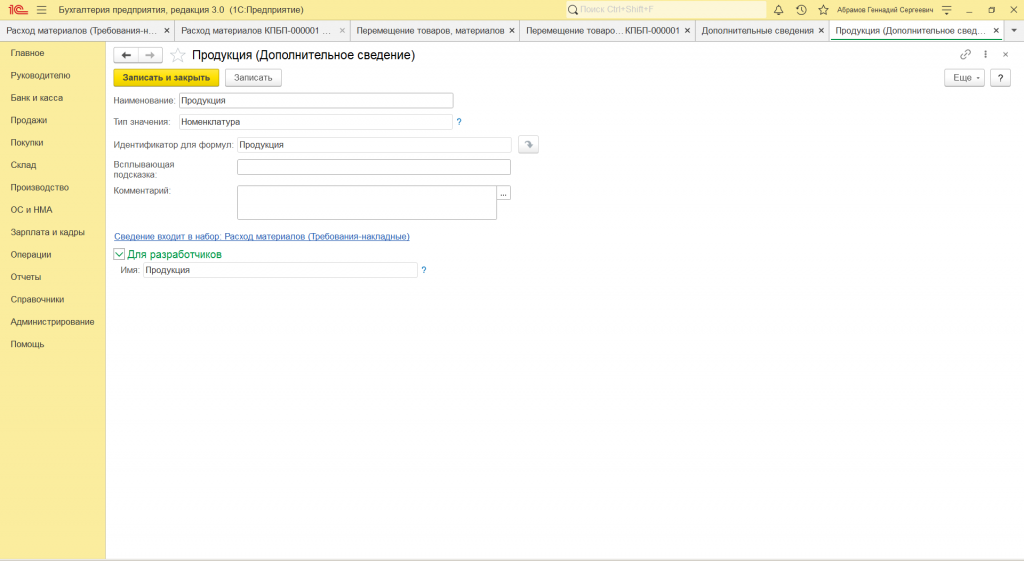Close the Продукция (Дополнительное свед… tab
The width and height of the screenshot is (1024, 561).
coord(996,31)
